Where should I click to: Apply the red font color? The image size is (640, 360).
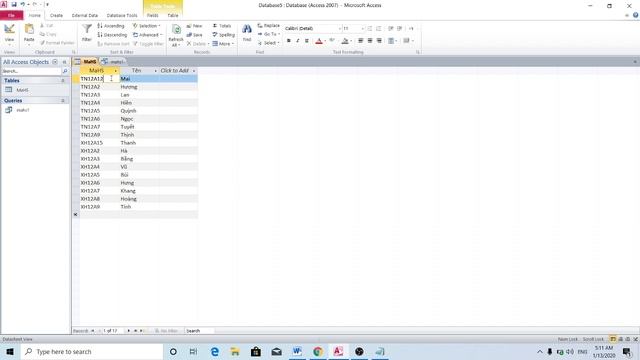319,41
